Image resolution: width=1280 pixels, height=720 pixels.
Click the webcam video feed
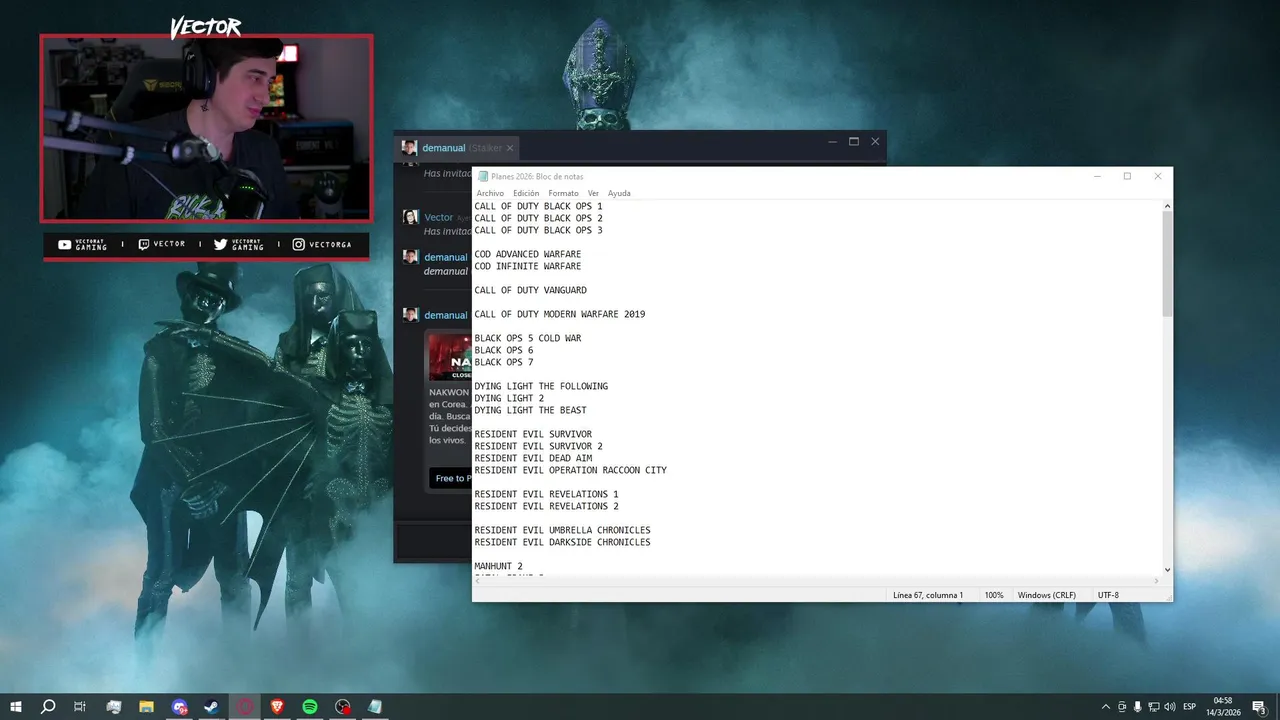click(x=206, y=128)
